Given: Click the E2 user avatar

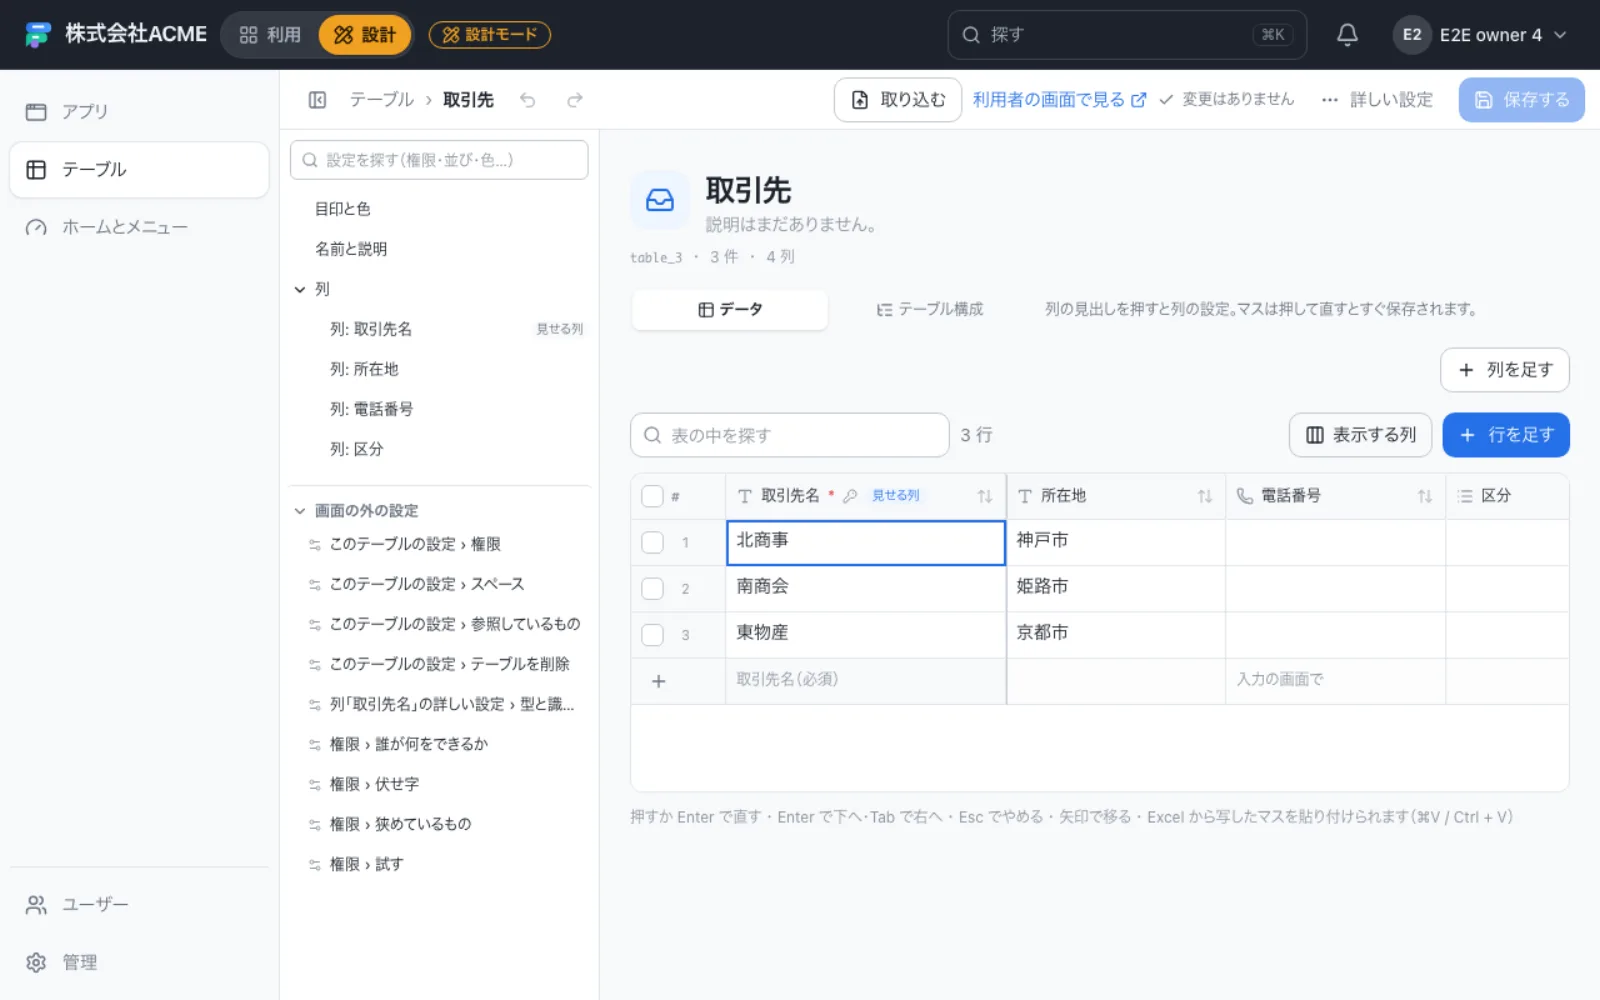Looking at the screenshot, I should click(1411, 35).
